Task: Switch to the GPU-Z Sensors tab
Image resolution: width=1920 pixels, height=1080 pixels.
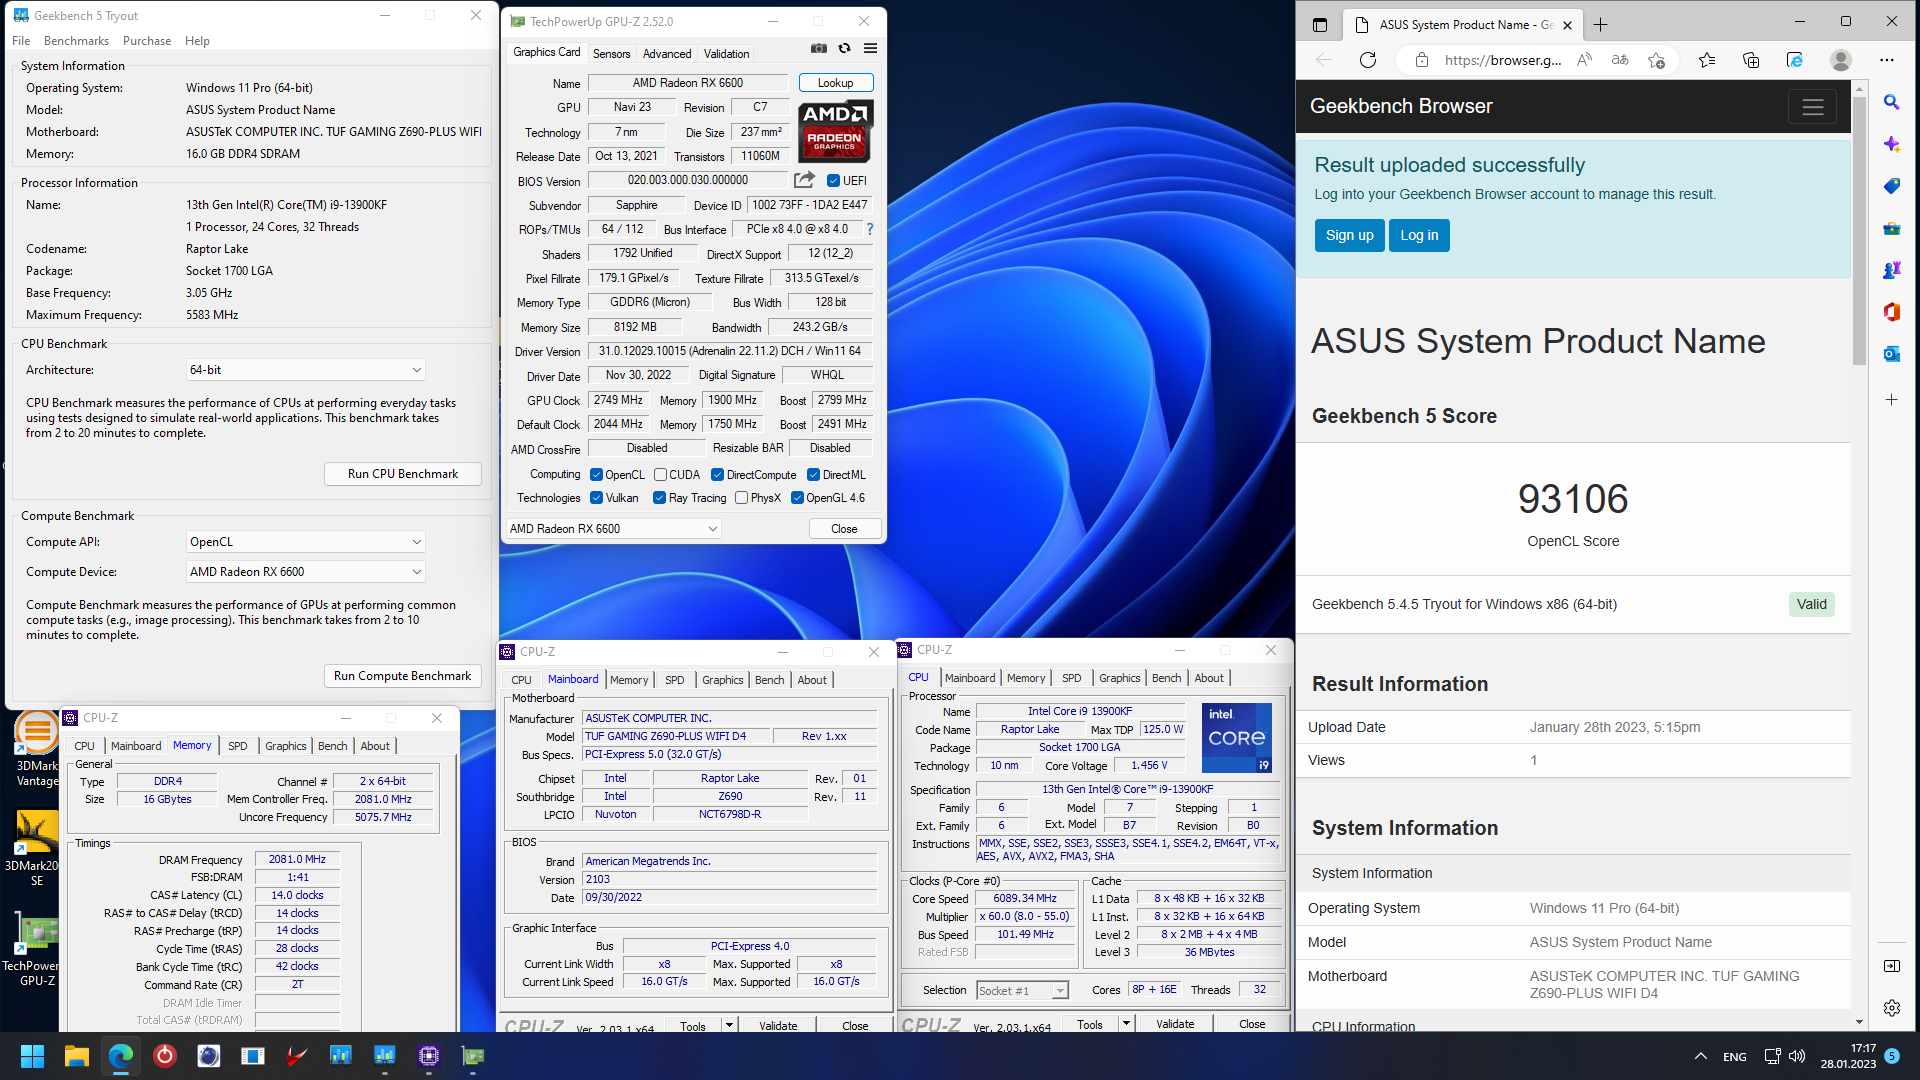Action: pos(611,54)
